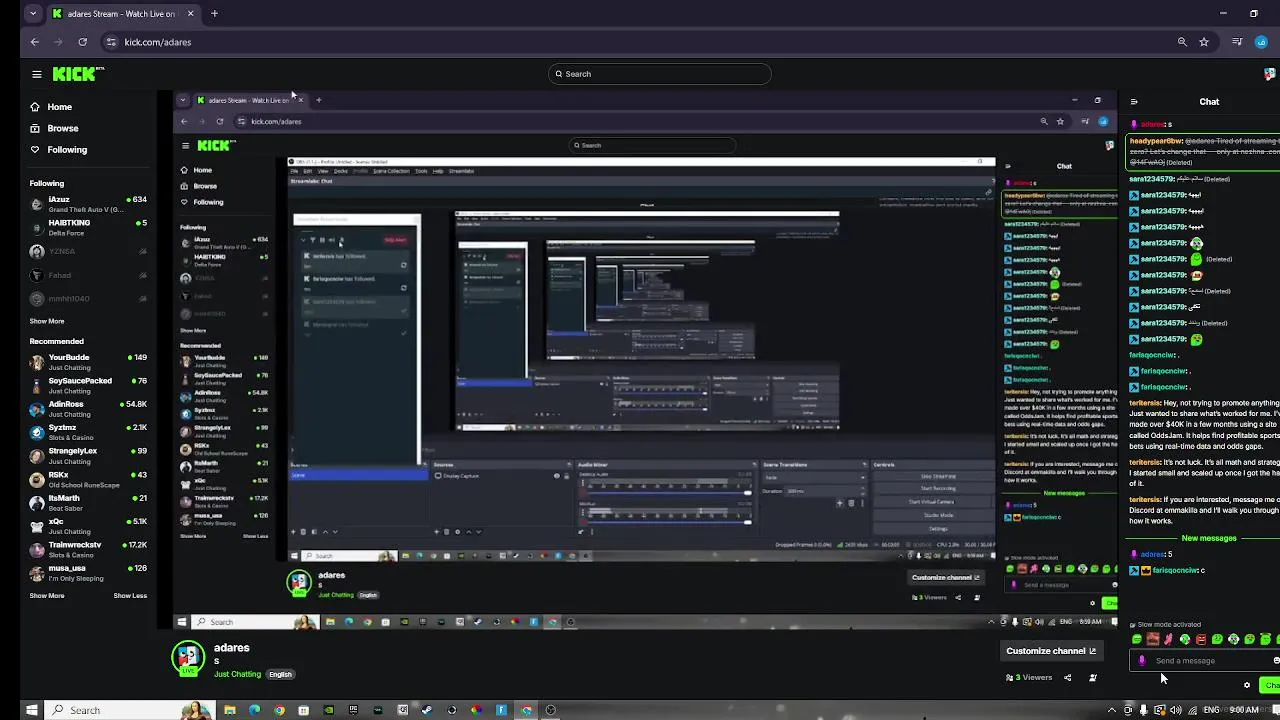Open ENG language indicator in tray
1280x720 pixels.
(1211, 710)
